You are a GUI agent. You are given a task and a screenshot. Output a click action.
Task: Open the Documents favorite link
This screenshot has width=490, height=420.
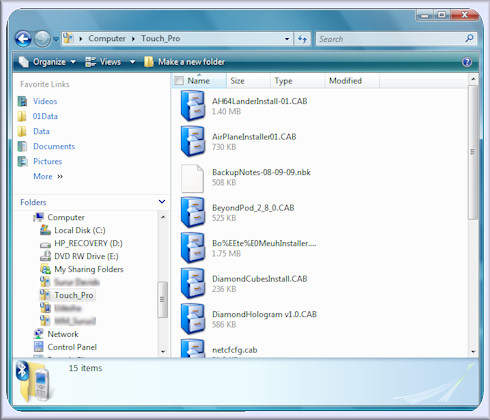[x=54, y=146]
